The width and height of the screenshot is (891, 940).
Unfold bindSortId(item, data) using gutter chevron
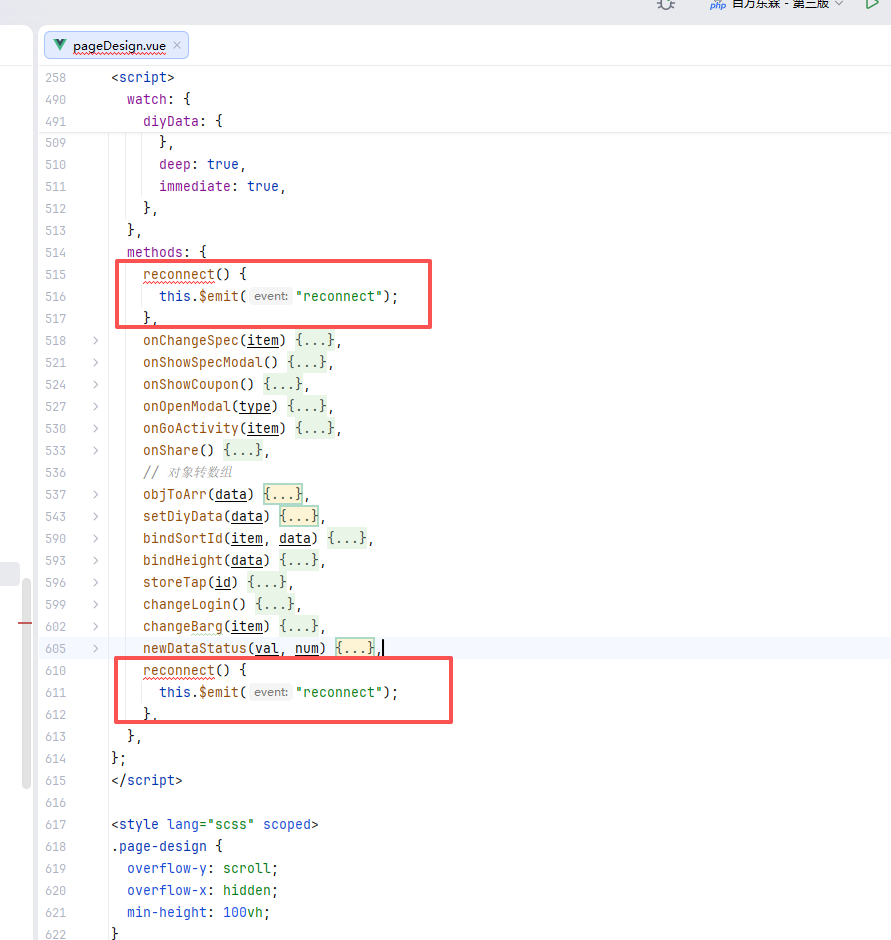pos(95,538)
